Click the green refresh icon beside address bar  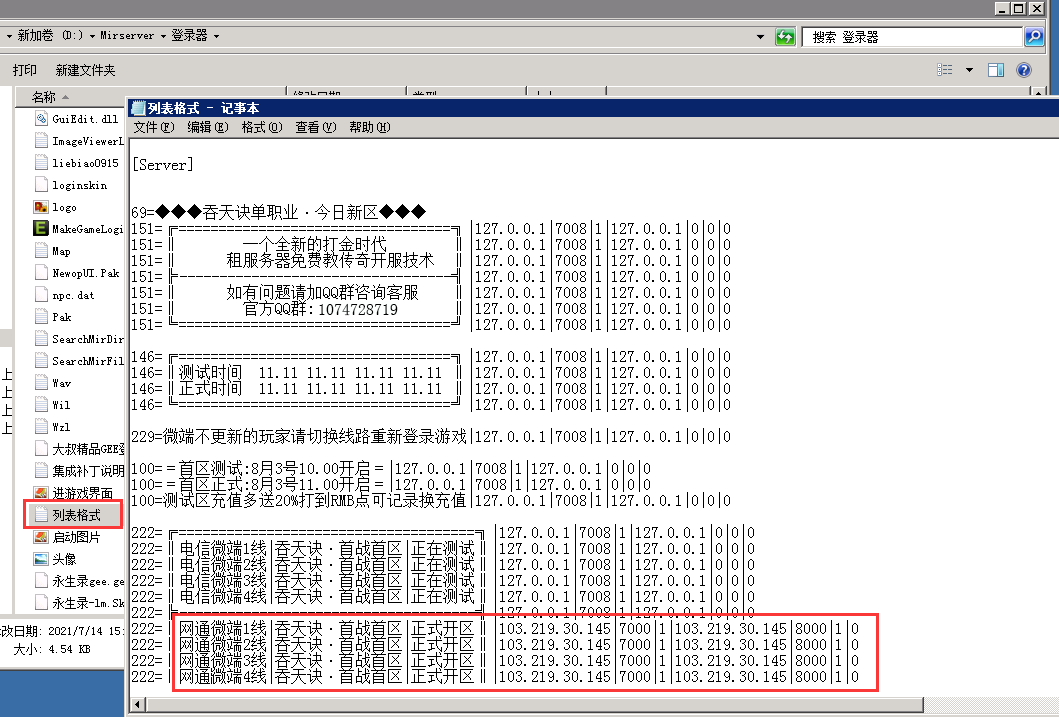point(786,37)
